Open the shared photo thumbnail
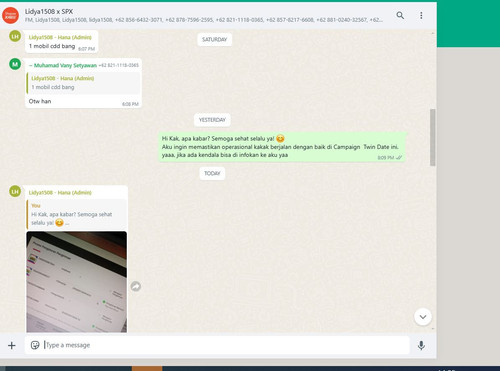 (x=77, y=282)
